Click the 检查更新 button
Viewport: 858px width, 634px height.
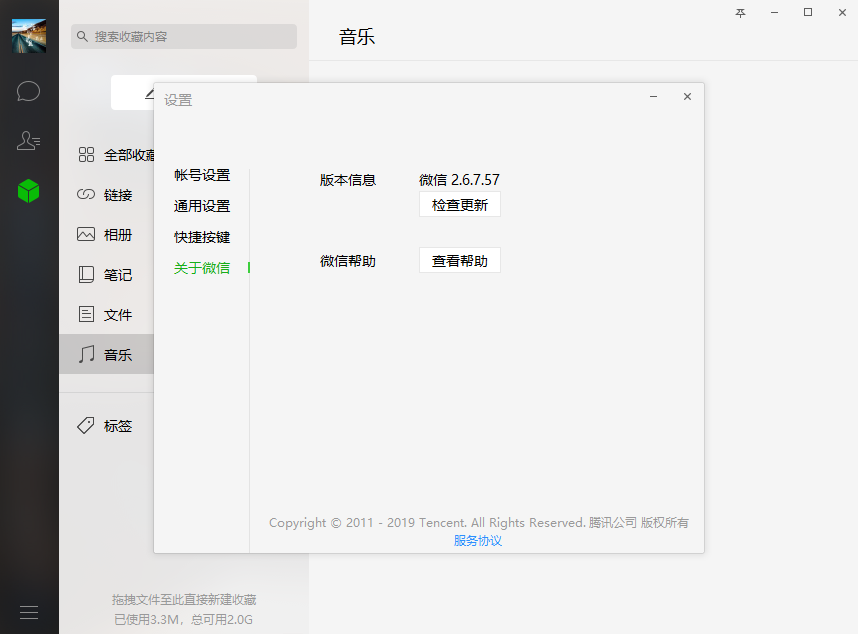[460, 205]
